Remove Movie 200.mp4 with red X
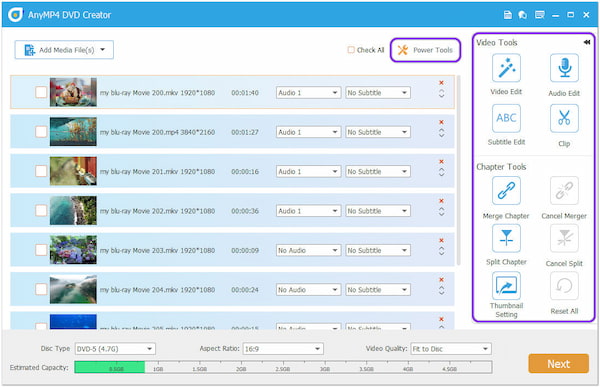 441,122
